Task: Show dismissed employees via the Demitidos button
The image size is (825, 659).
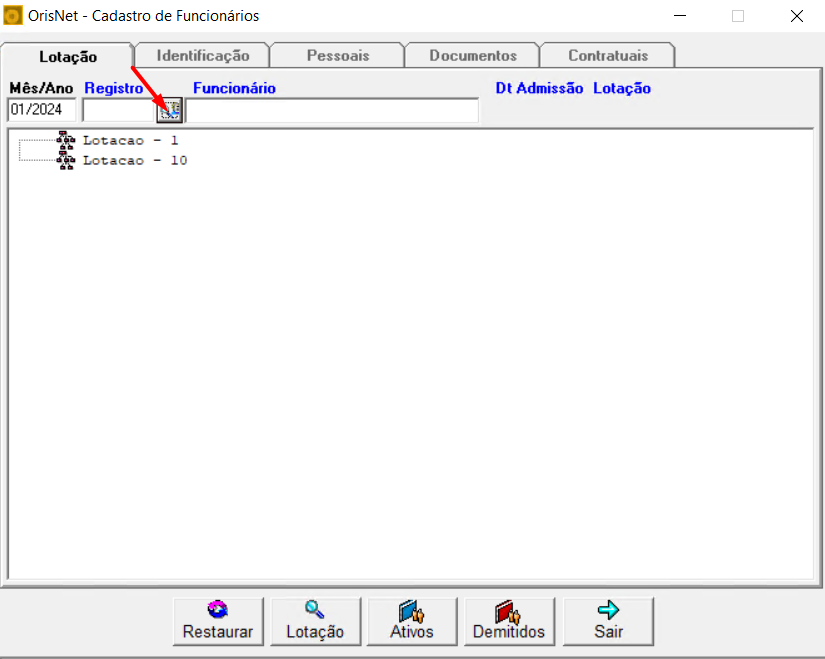Action: pyautogui.click(x=509, y=621)
